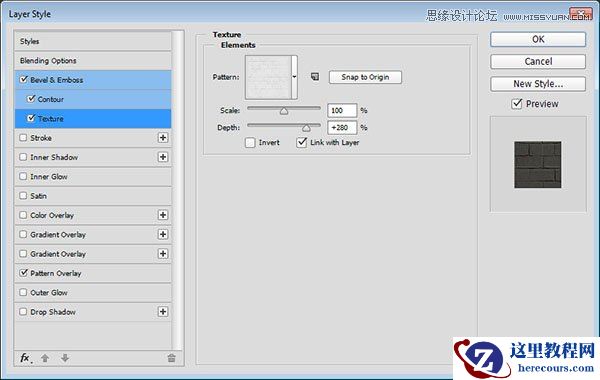Select the Pattern Overlay row label

(56, 273)
